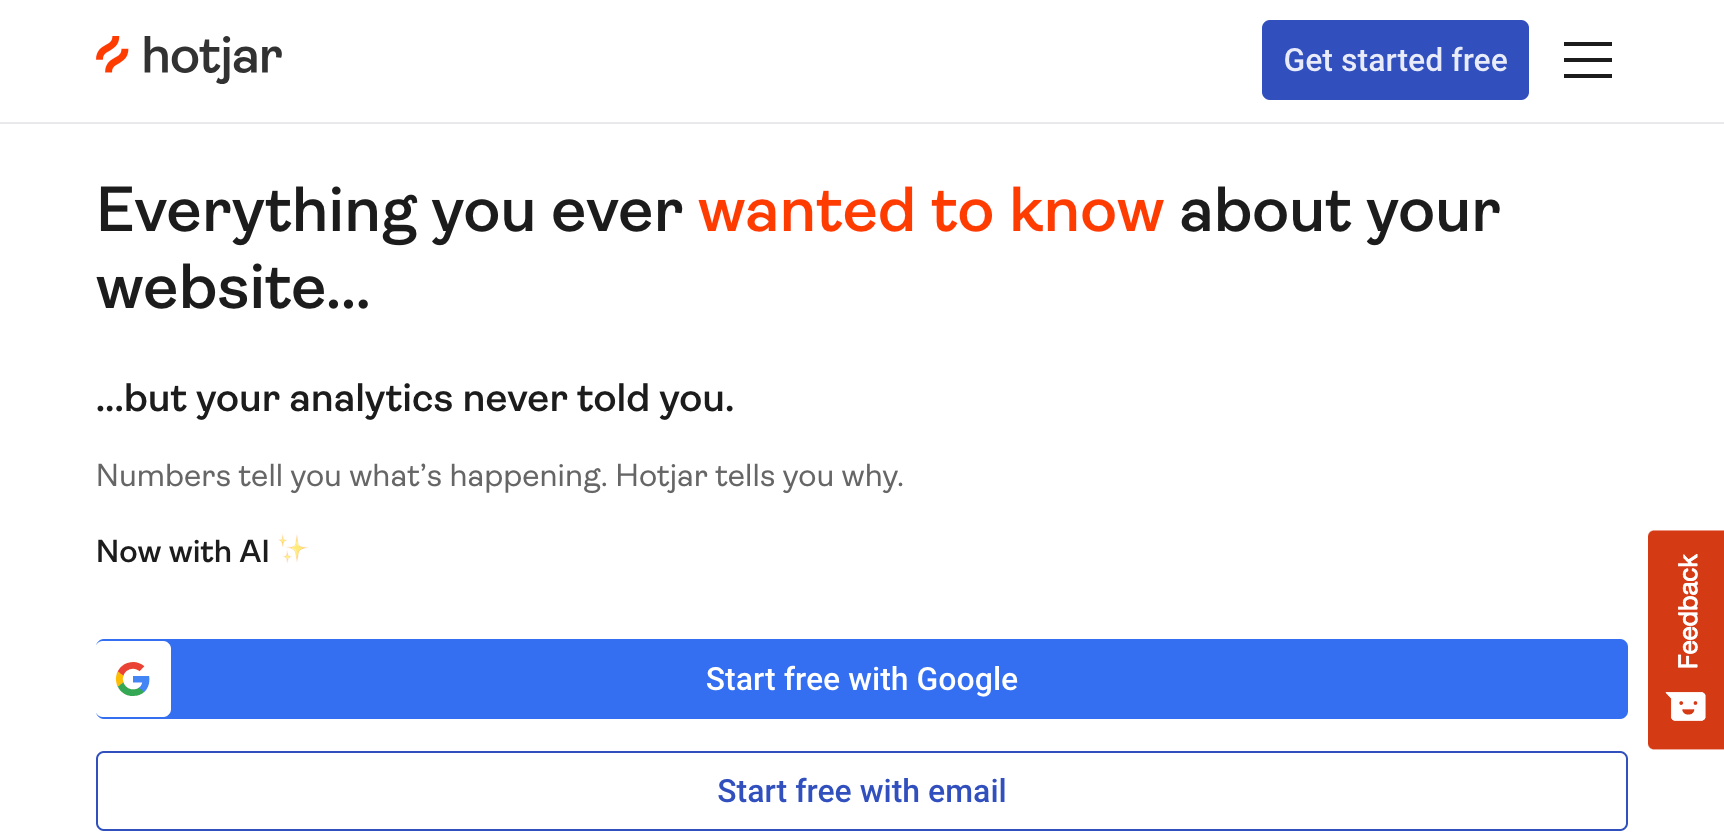Select Start free with Google text
Image resolution: width=1724 pixels, height=838 pixels.
coord(861,679)
